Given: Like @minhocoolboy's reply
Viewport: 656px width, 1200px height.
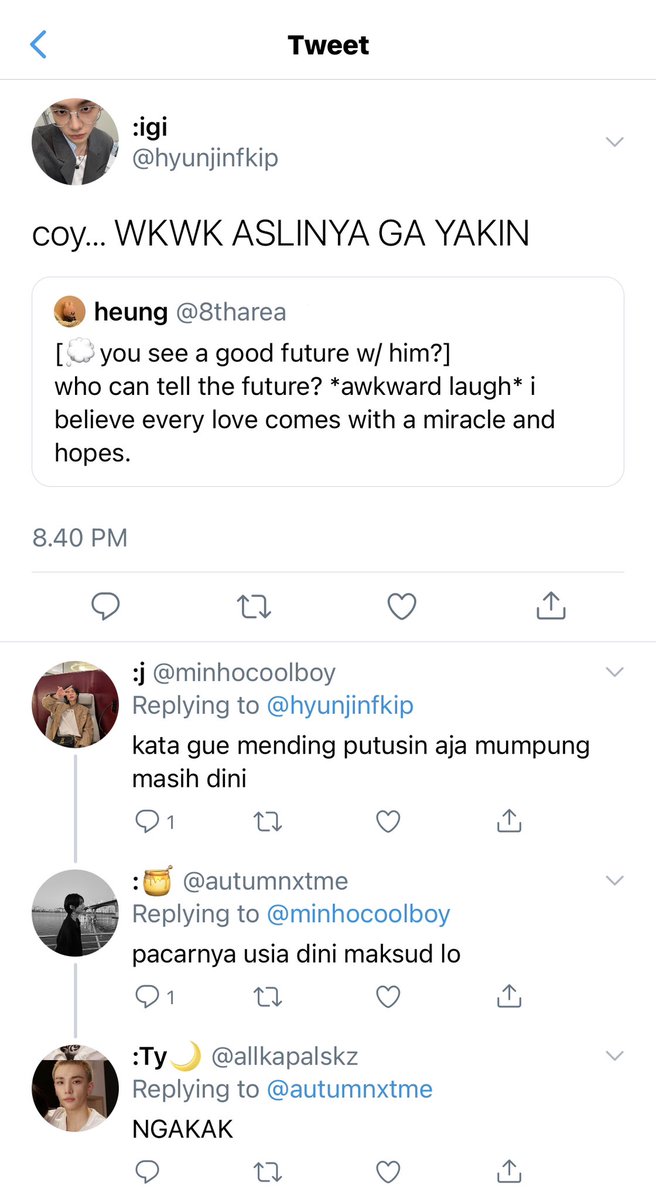Looking at the screenshot, I should tap(388, 822).
